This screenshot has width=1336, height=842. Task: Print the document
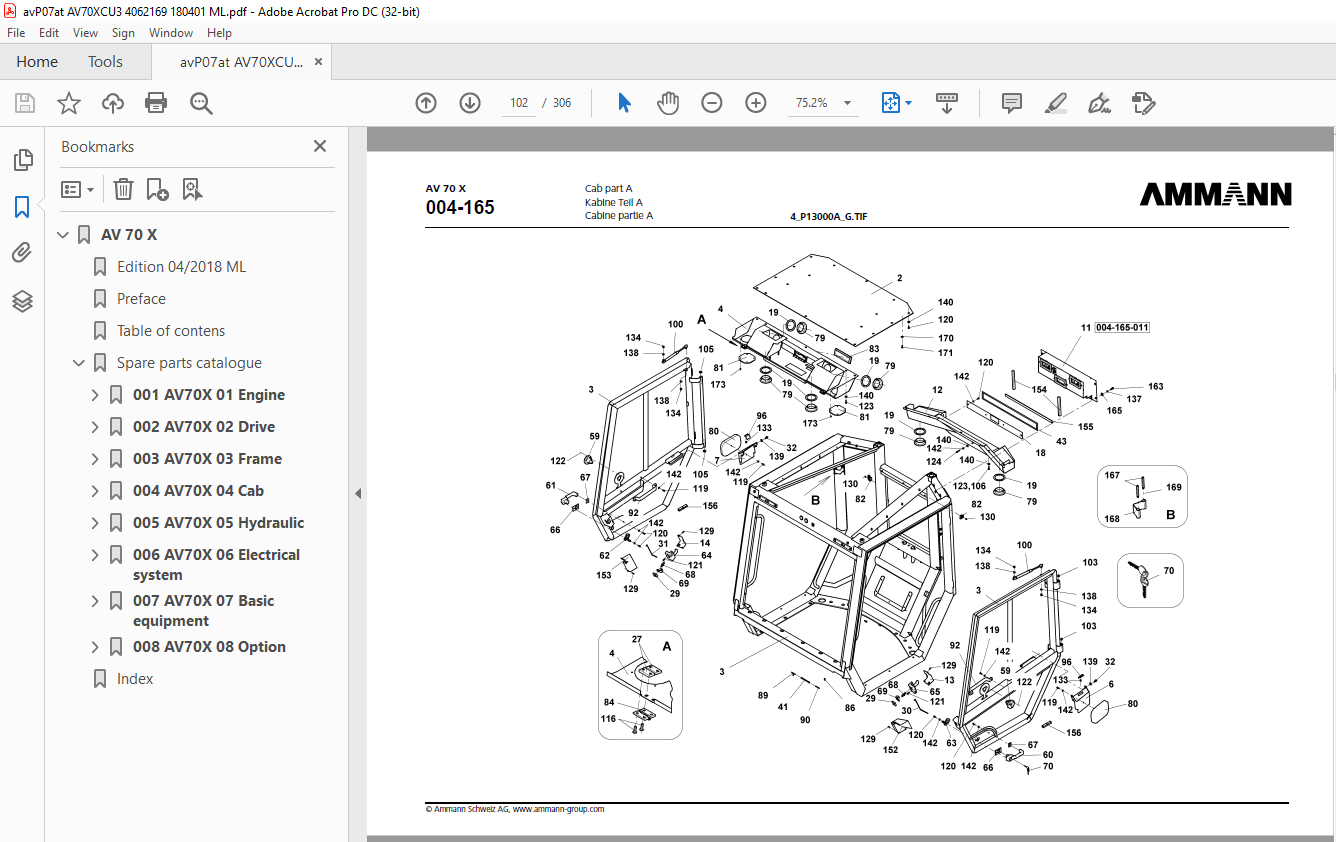tap(156, 103)
